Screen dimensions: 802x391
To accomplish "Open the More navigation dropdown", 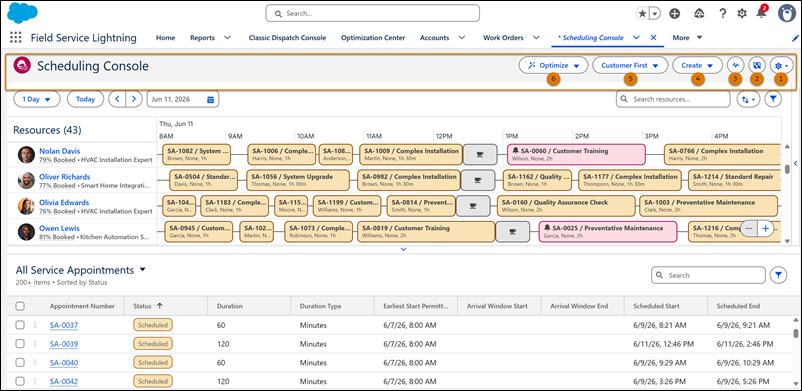I will pyautogui.click(x=687, y=37).
